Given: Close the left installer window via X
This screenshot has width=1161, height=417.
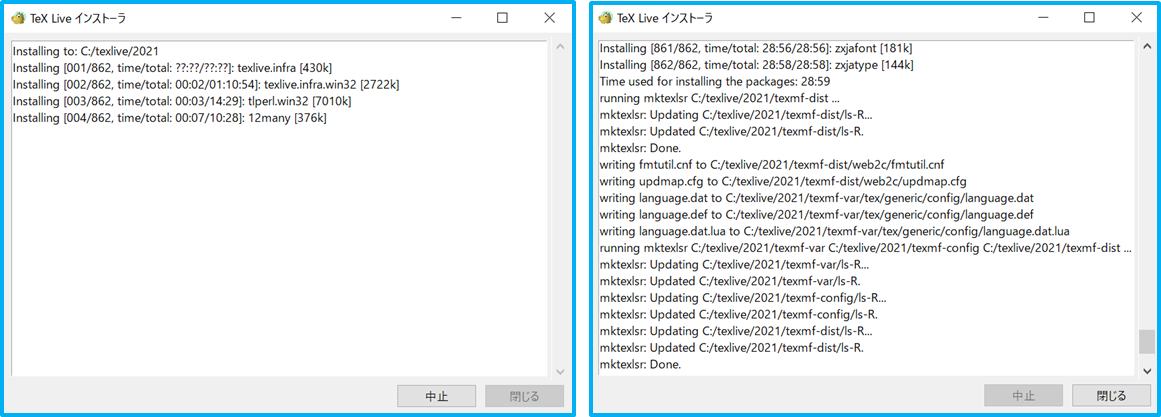Looking at the screenshot, I should point(549,18).
